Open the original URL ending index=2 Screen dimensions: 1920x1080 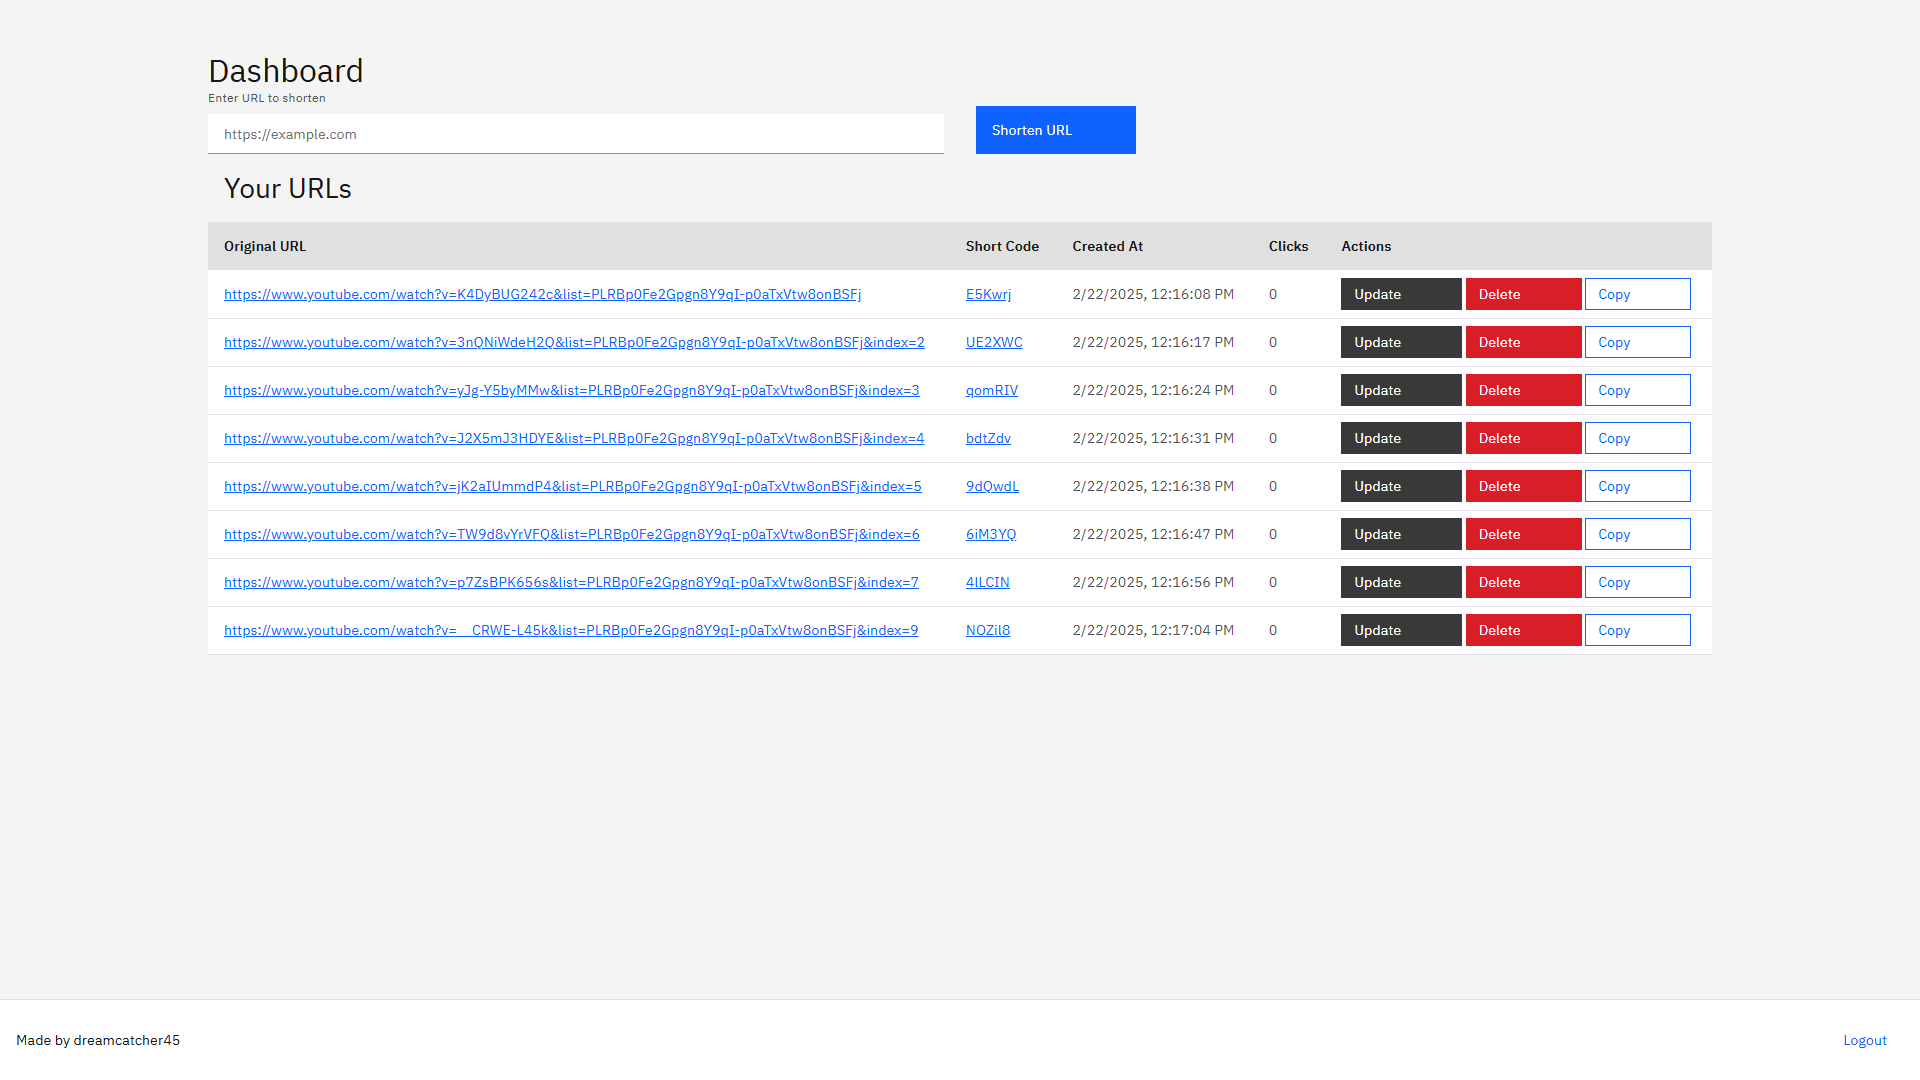(x=574, y=342)
